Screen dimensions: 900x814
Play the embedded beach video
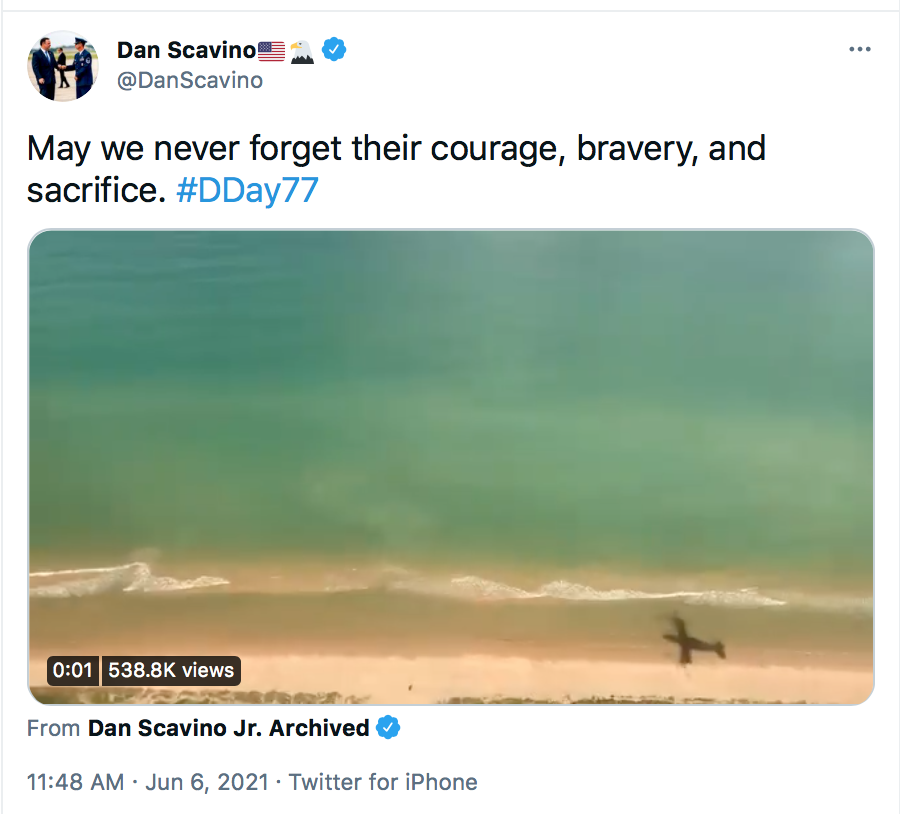point(451,467)
